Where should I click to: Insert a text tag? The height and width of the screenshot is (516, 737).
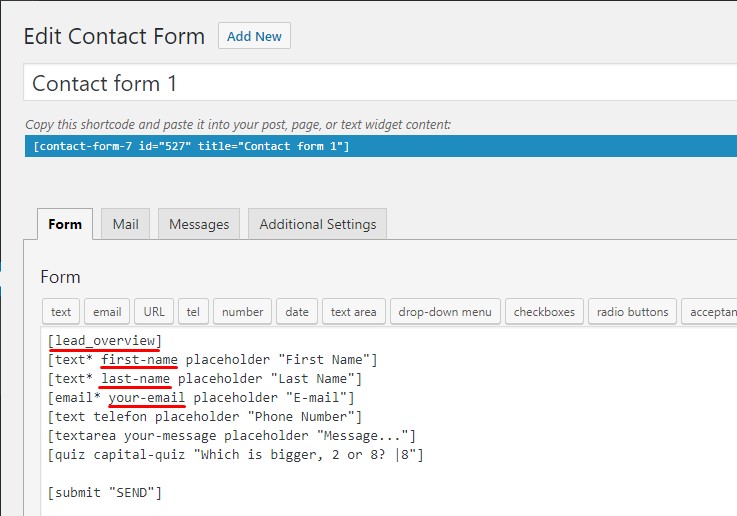tap(61, 312)
